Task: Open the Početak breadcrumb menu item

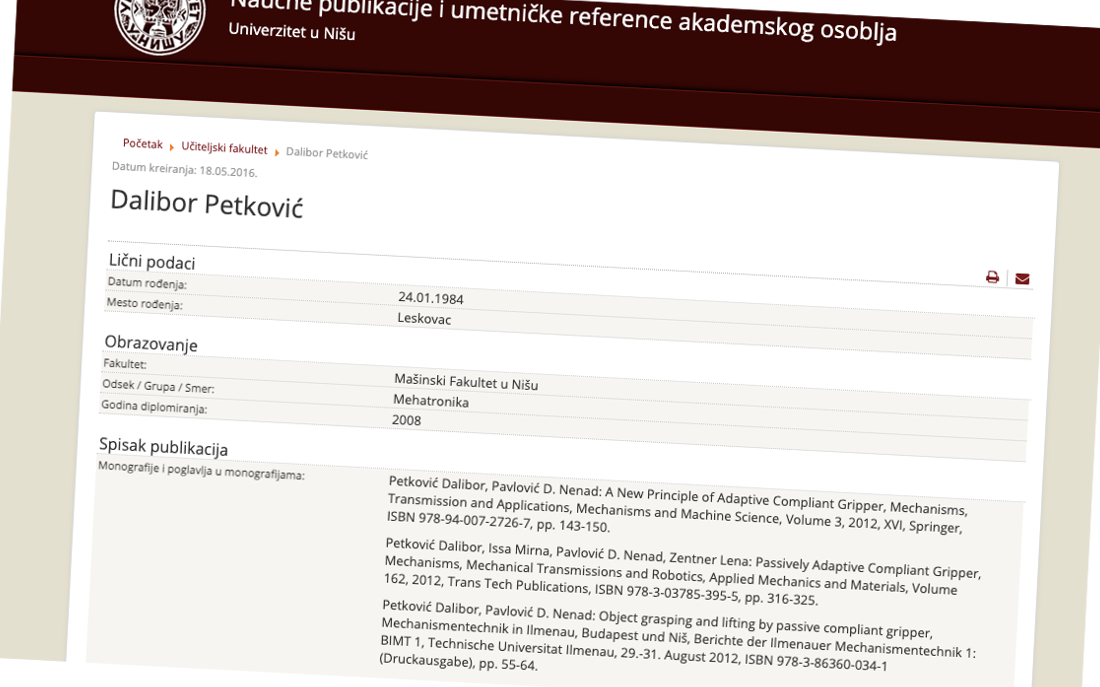Action: [141, 144]
